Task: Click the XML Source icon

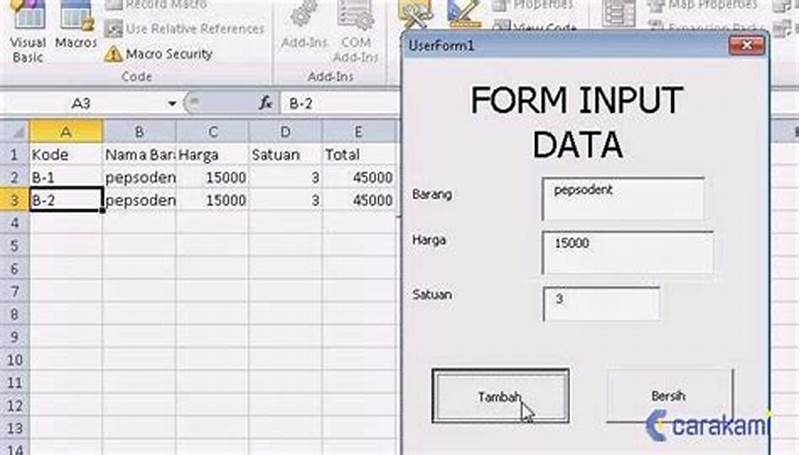Action: pos(618,13)
